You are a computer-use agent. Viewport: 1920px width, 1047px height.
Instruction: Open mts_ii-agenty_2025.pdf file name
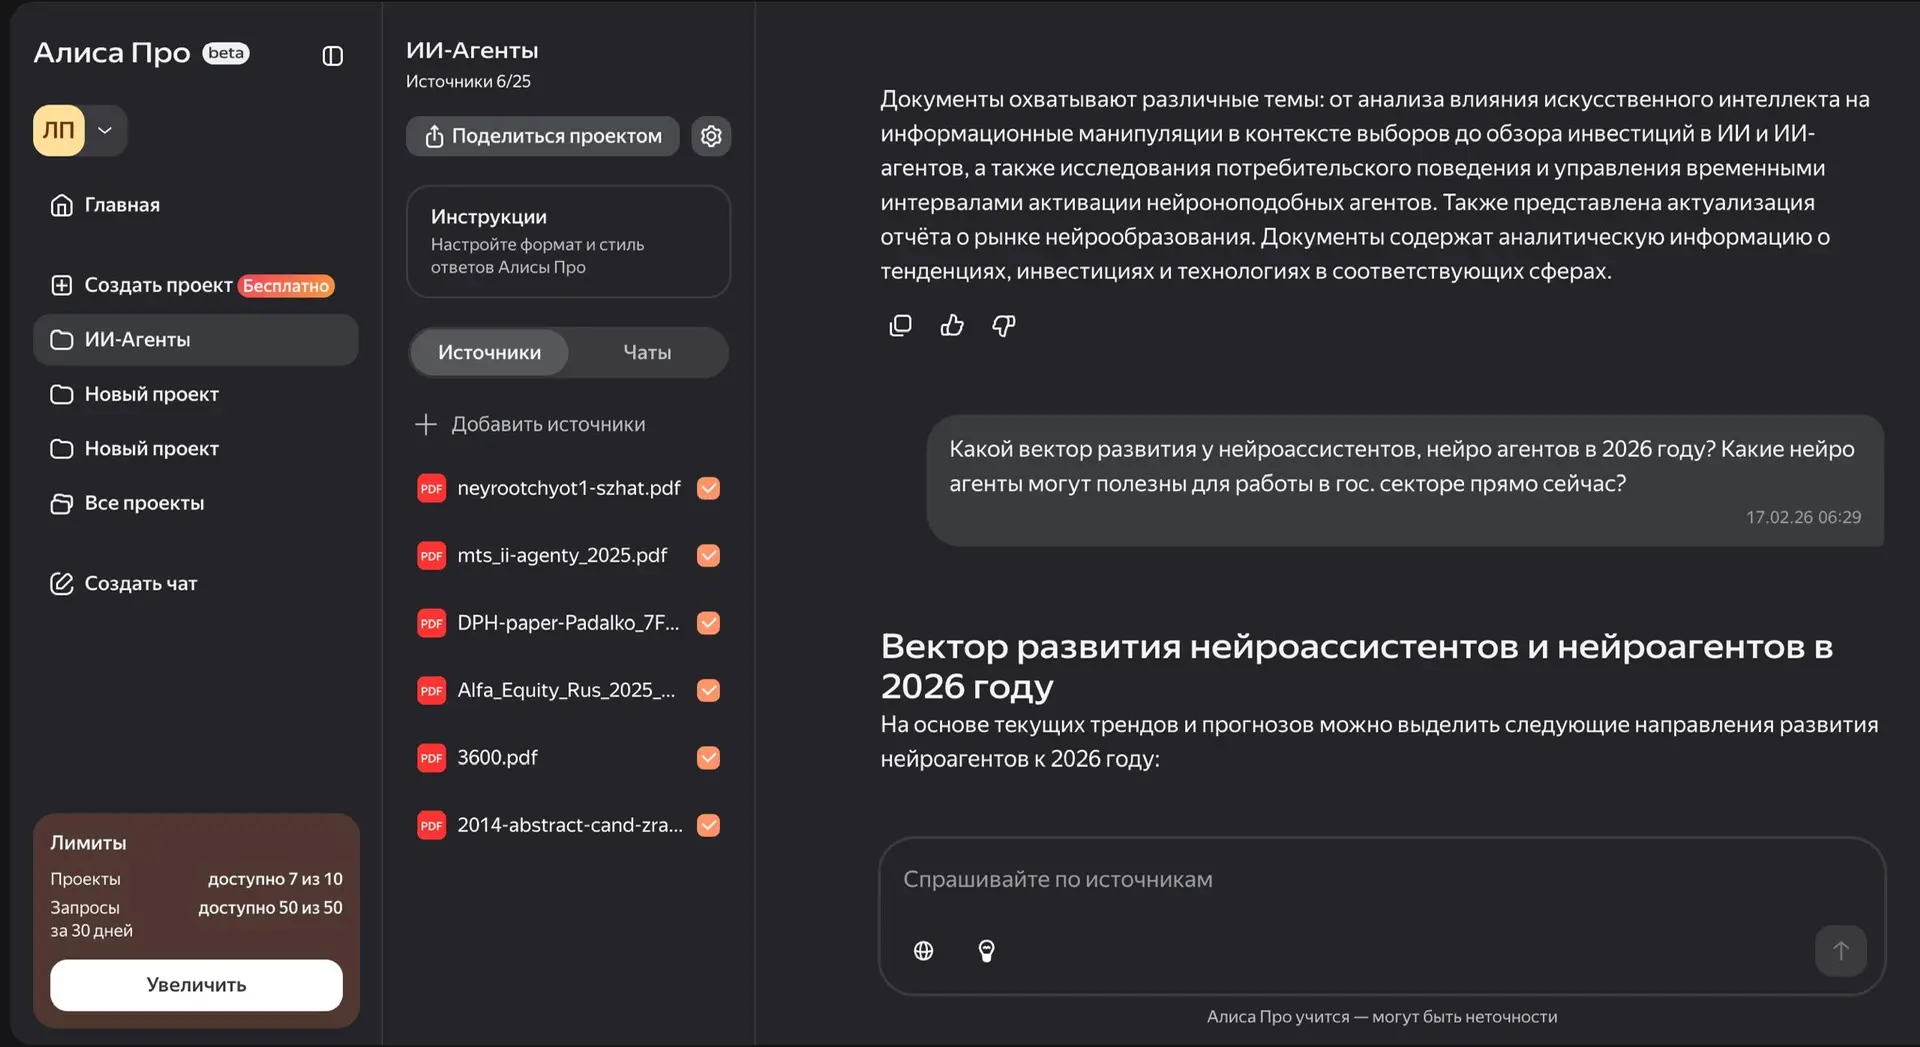coord(562,555)
